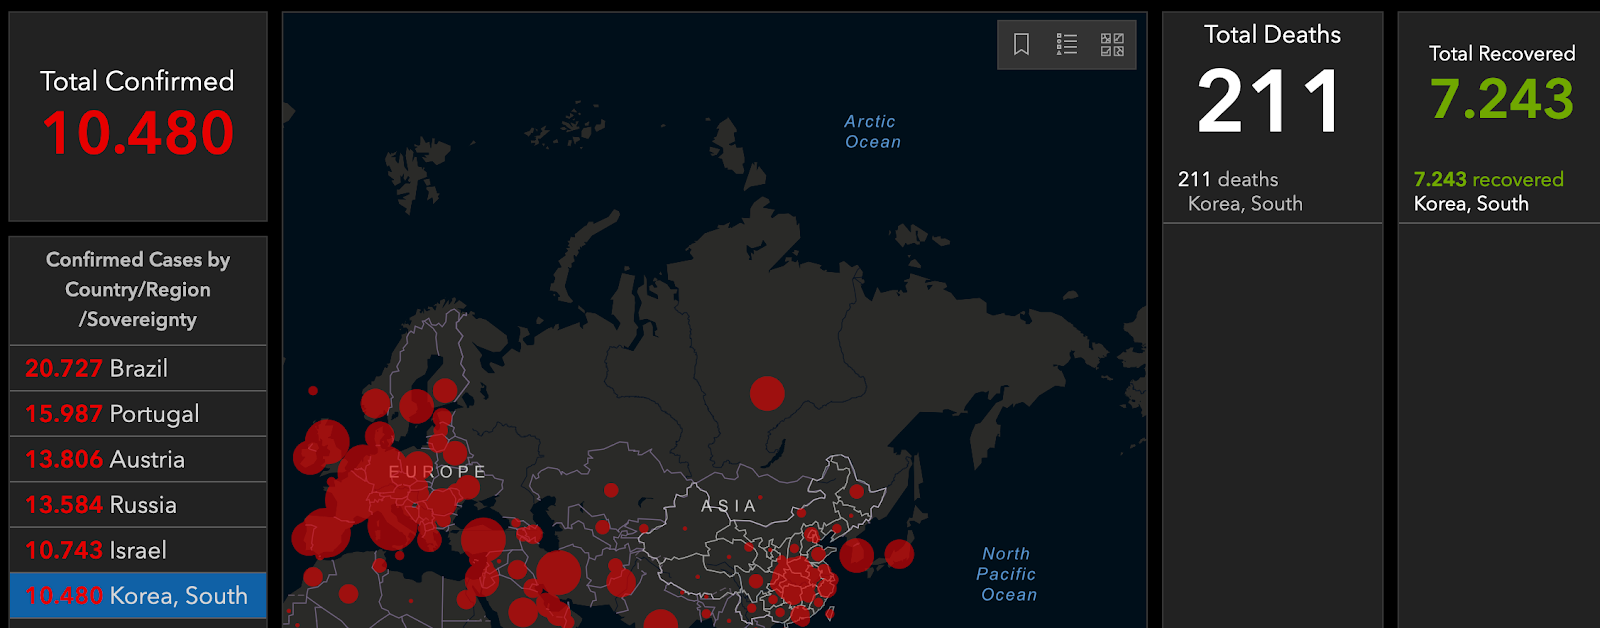This screenshot has height=628, width=1600.
Task: Select the 211 deaths Korea, South entry
Action: (x=1272, y=191)
